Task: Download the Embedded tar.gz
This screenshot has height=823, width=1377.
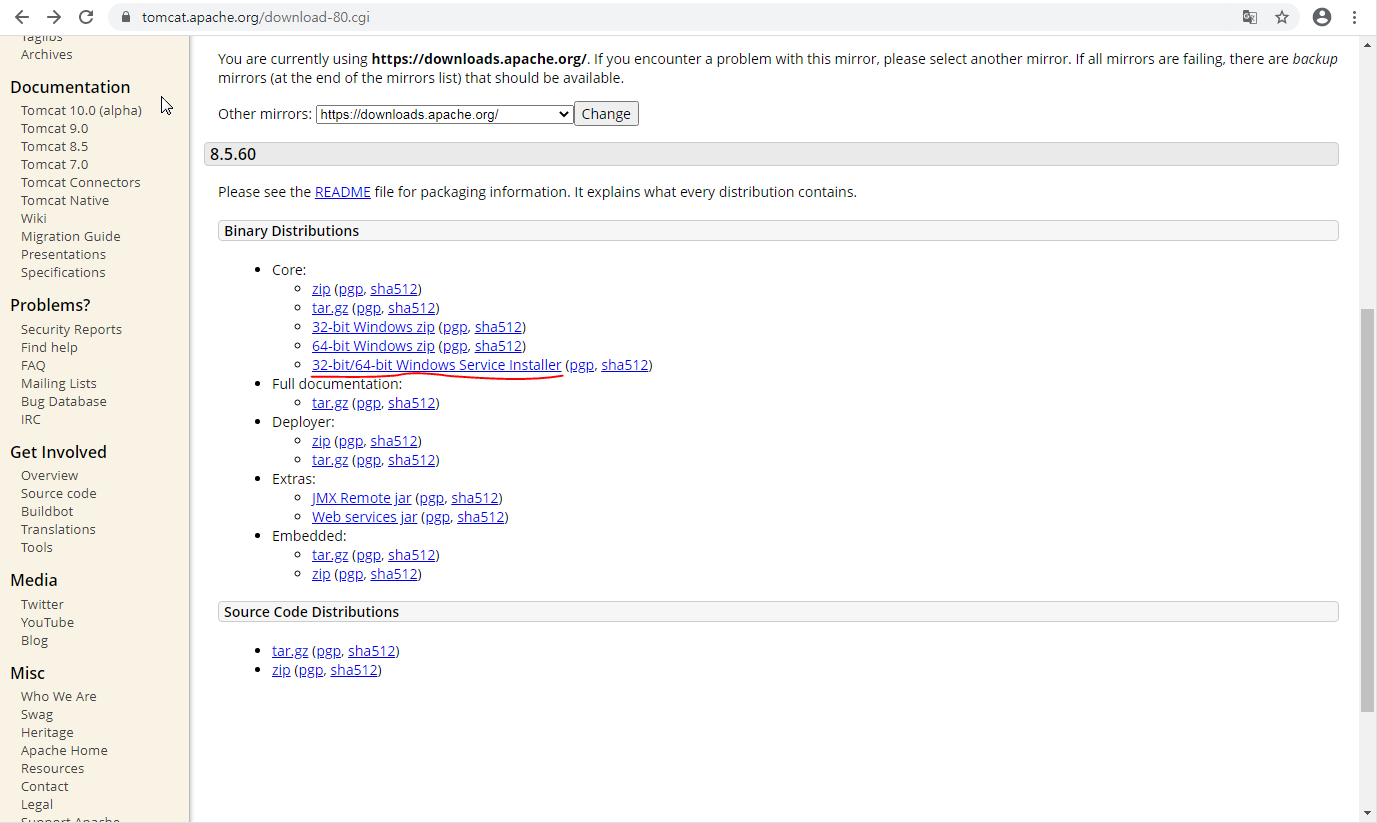Action: pyautogui.click(x=330, y=555)
